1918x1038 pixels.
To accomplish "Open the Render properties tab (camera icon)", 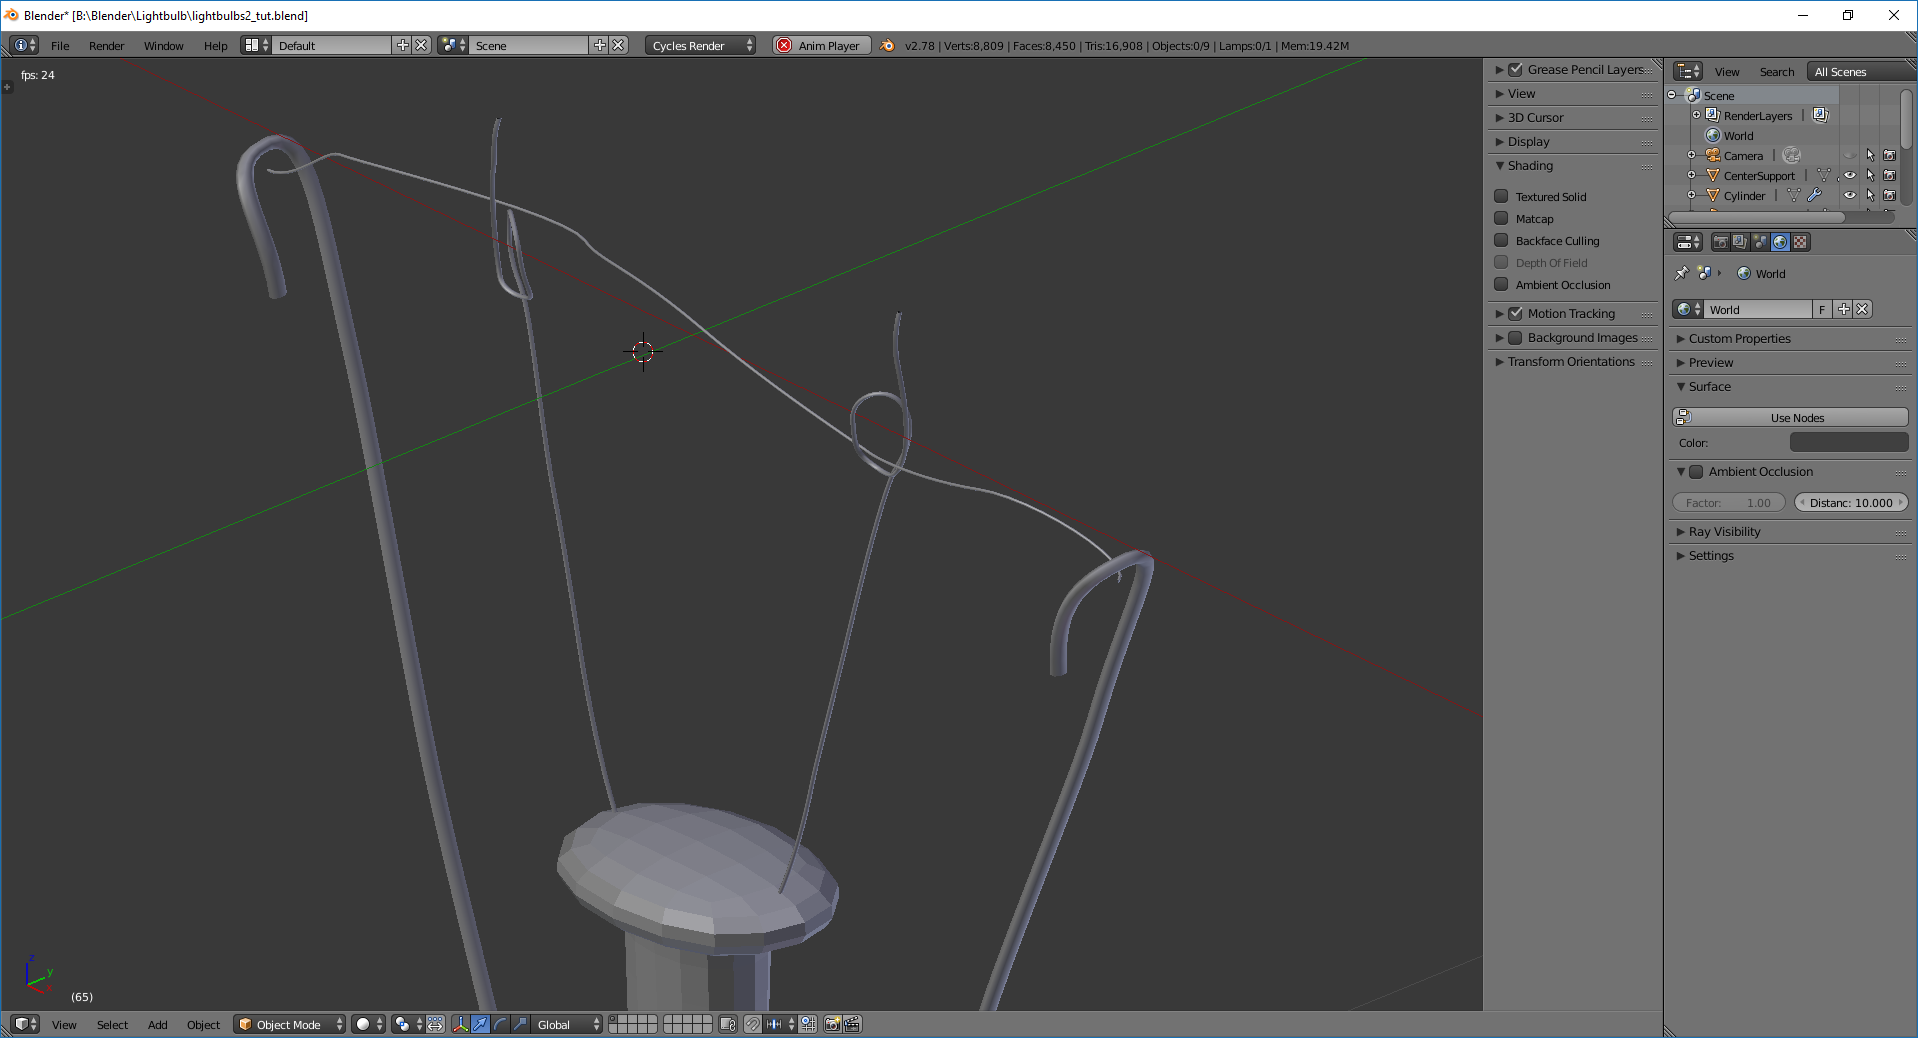I will pyautogui.click(x=1721, y=241).
